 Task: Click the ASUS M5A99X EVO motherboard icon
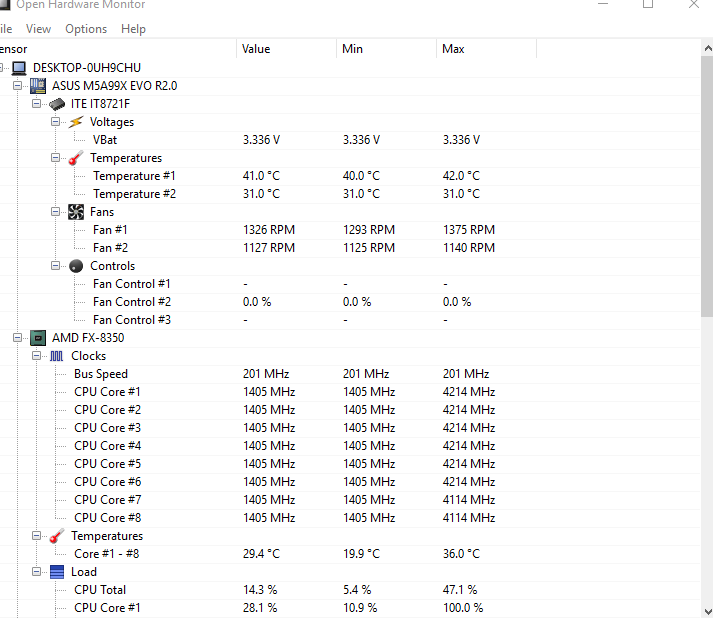pos(38,85)
